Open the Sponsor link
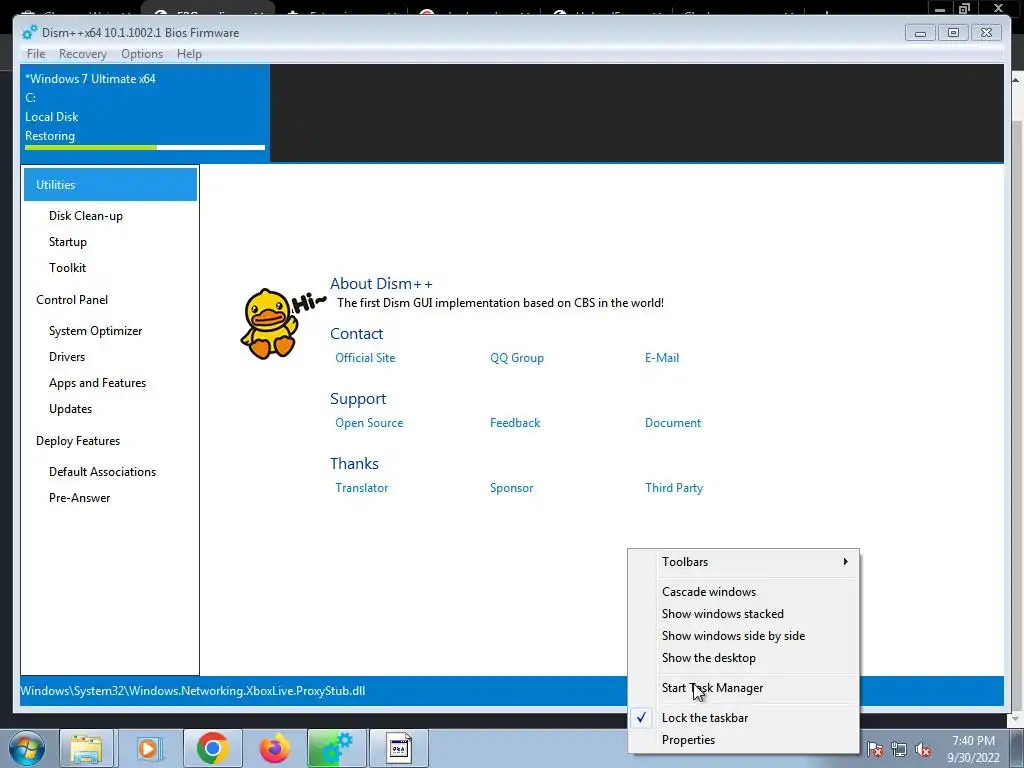This screenshot has width=1024, height=768. pyautogui.click(x=511, y=488)
